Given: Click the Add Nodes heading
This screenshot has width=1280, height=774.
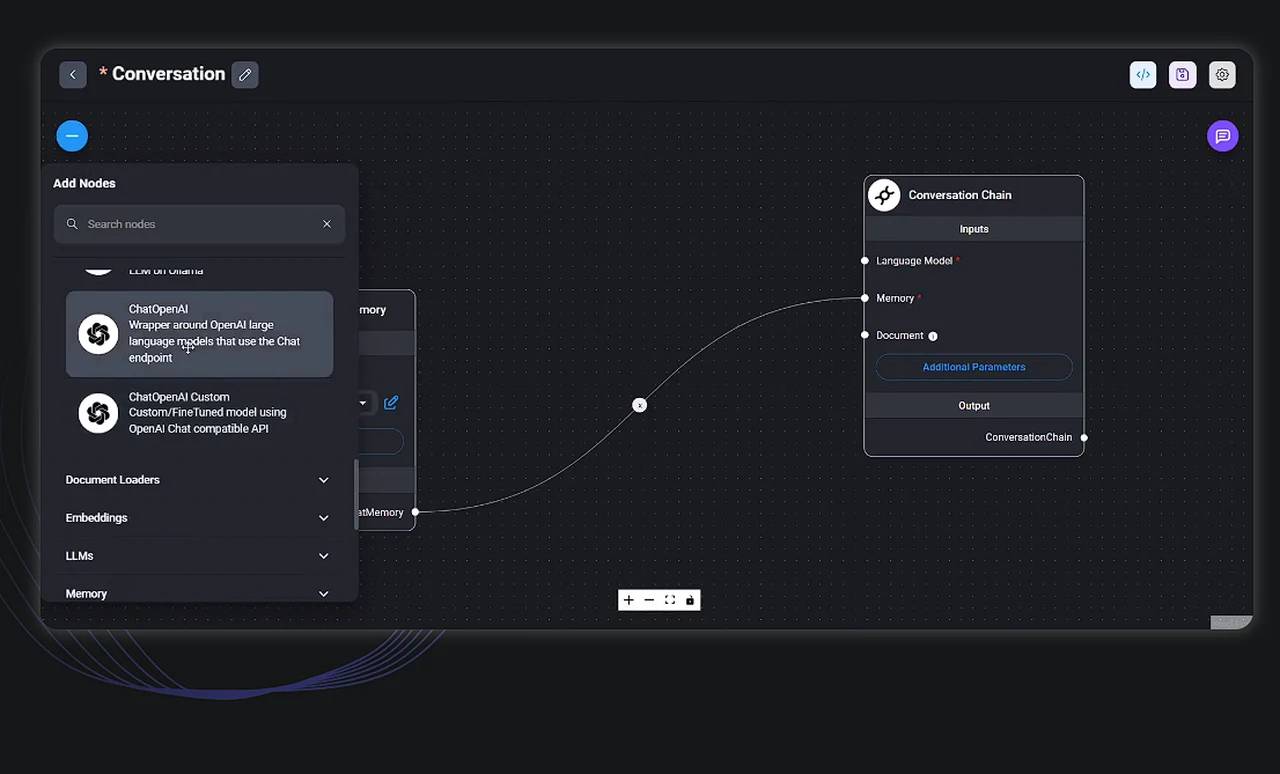Looking at the screenshot, I should tap(84, 183).
